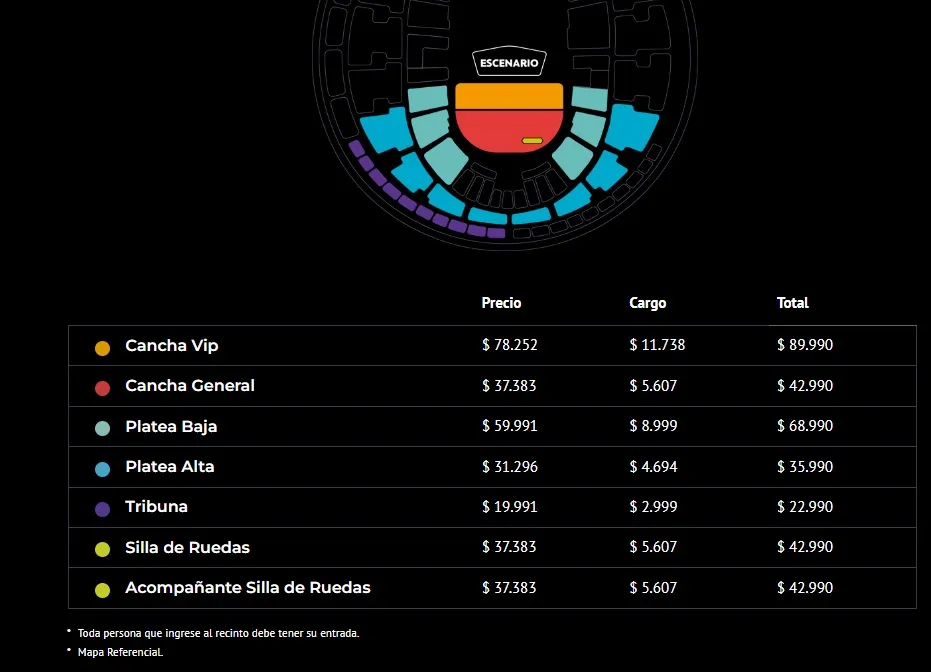Click the red dot beside Cancha General
The image size is (931, 672).
coord(102,388)
